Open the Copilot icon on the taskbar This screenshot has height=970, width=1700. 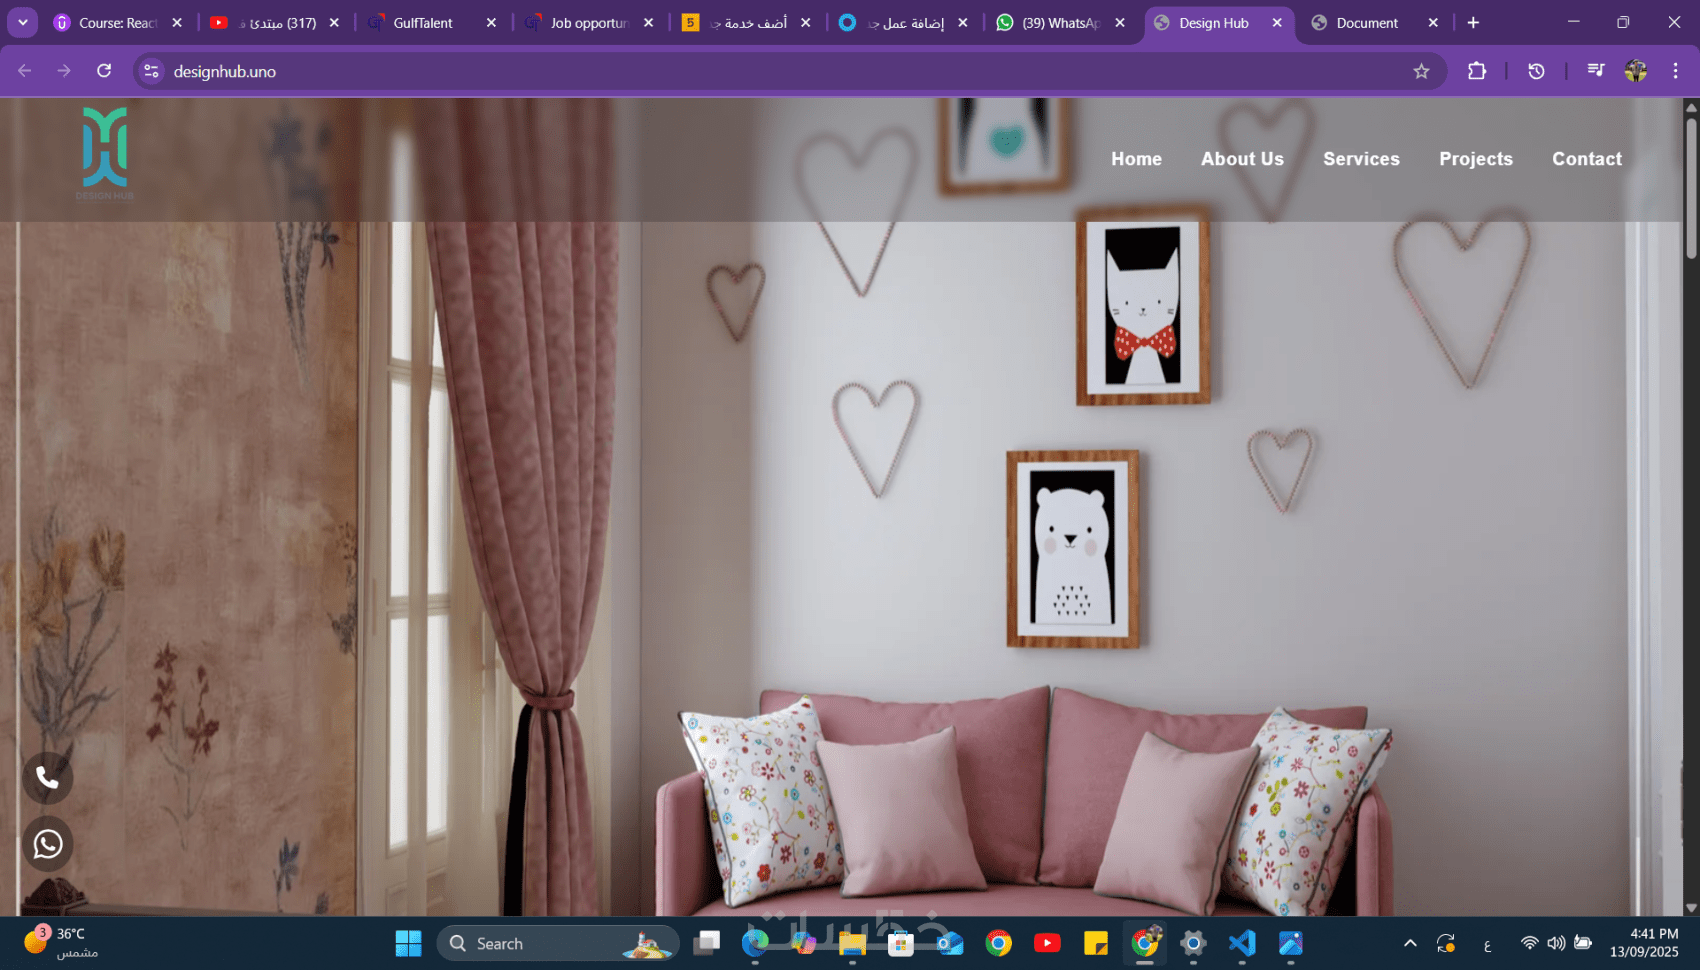[x=804, y=943]
